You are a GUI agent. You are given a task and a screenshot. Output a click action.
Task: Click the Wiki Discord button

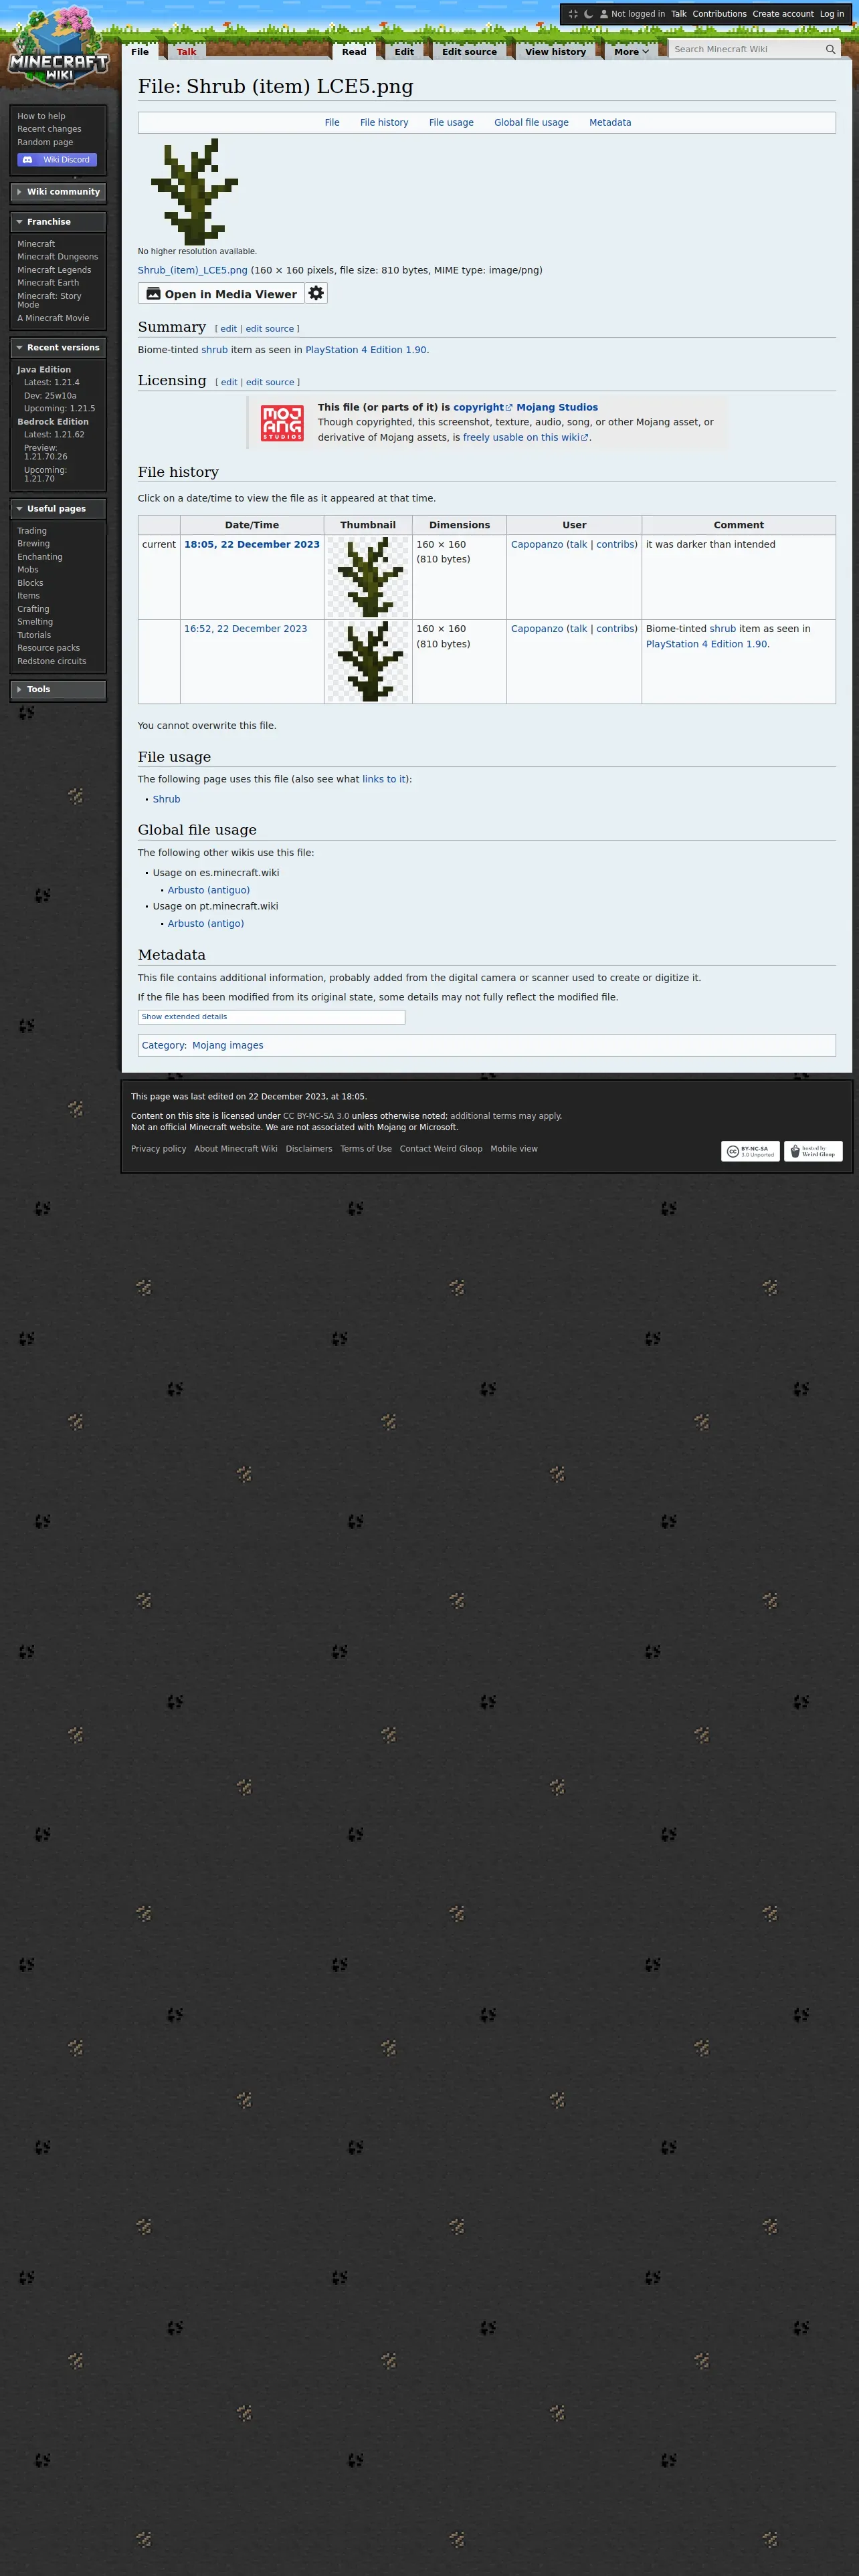point(57,160)
